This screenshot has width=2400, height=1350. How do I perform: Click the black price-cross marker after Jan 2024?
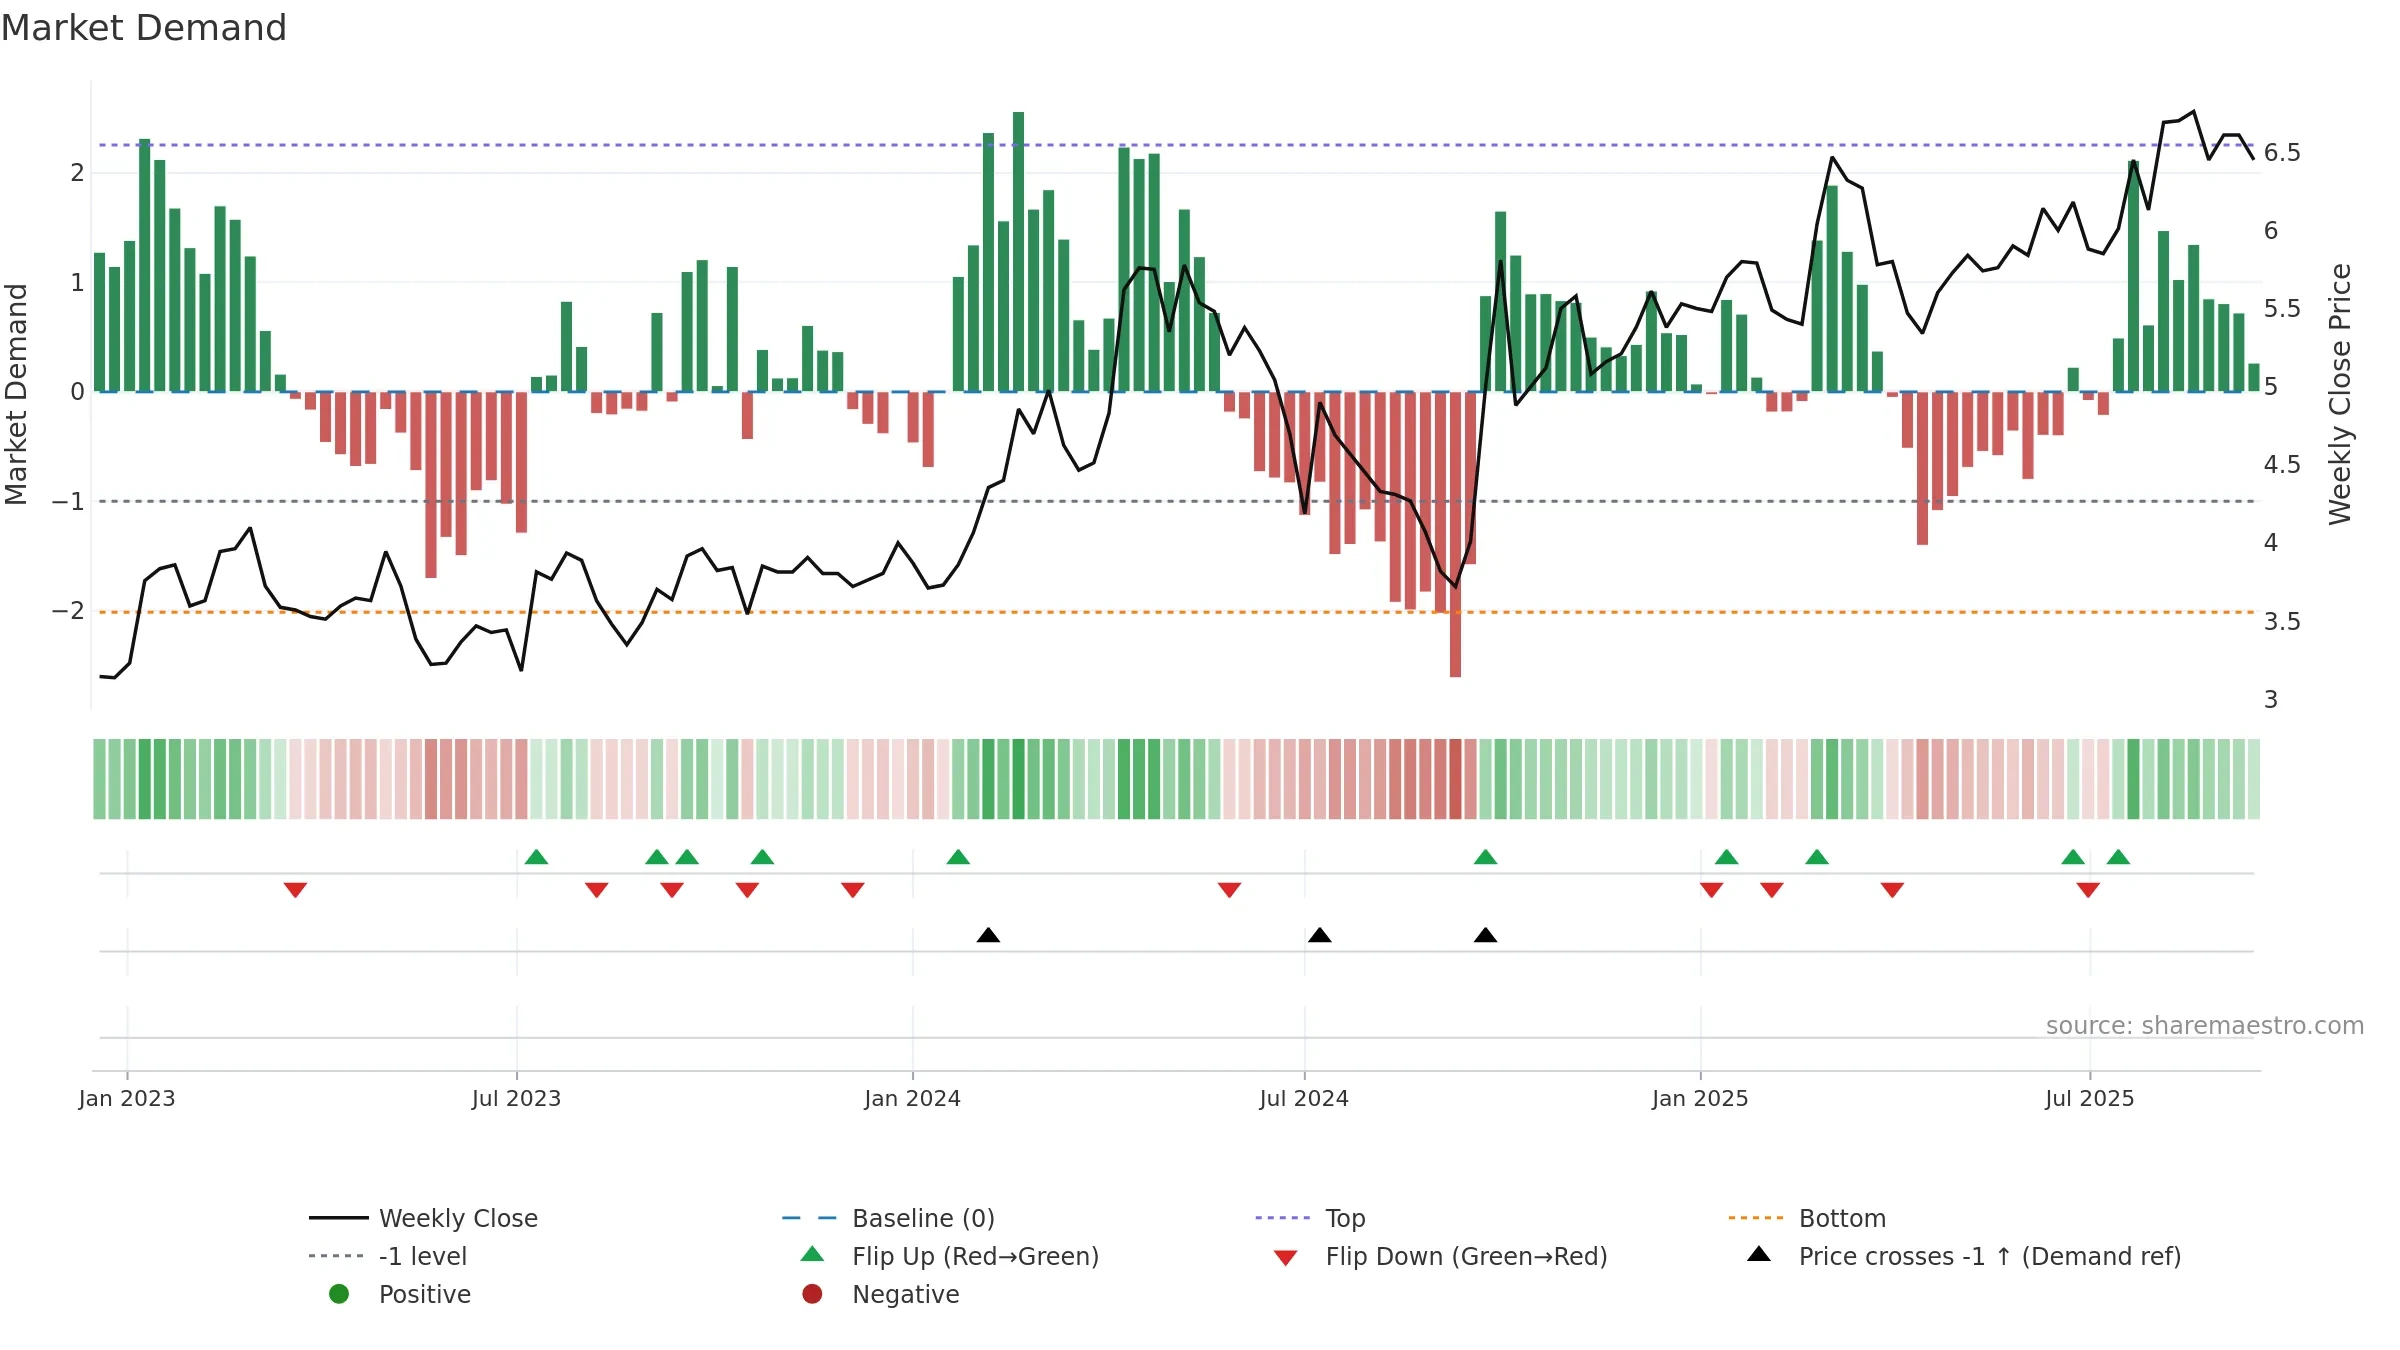(988, 935)
